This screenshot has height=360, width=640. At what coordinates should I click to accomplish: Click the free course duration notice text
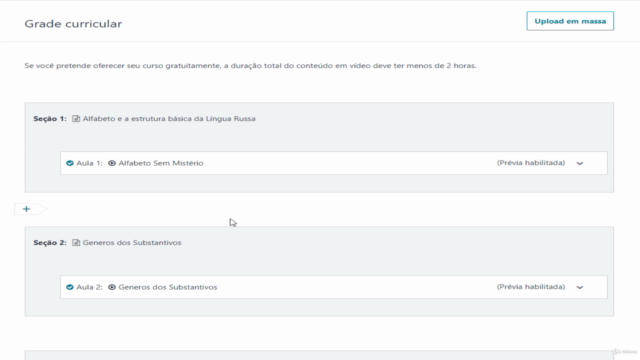250,66
